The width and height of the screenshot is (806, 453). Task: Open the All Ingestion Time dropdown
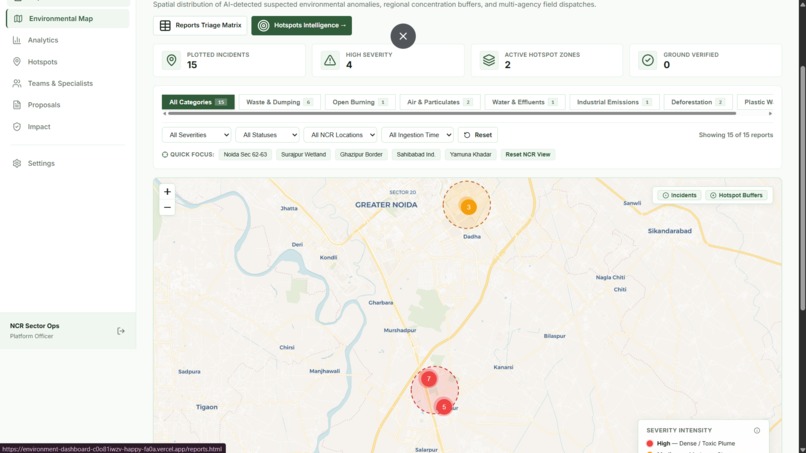coord(417,135)
